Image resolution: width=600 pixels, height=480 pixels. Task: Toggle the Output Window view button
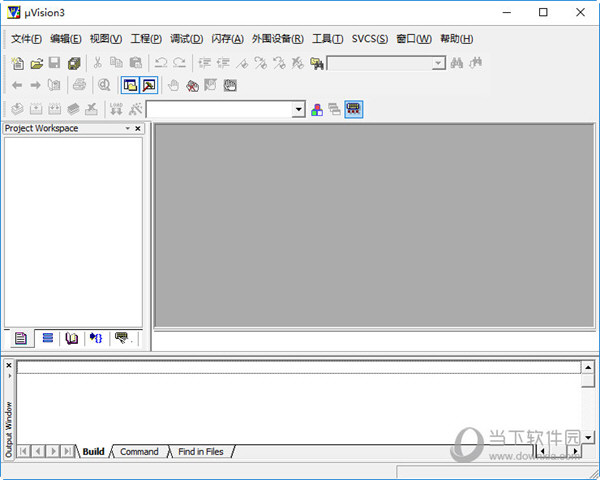(x=149, y=86)
